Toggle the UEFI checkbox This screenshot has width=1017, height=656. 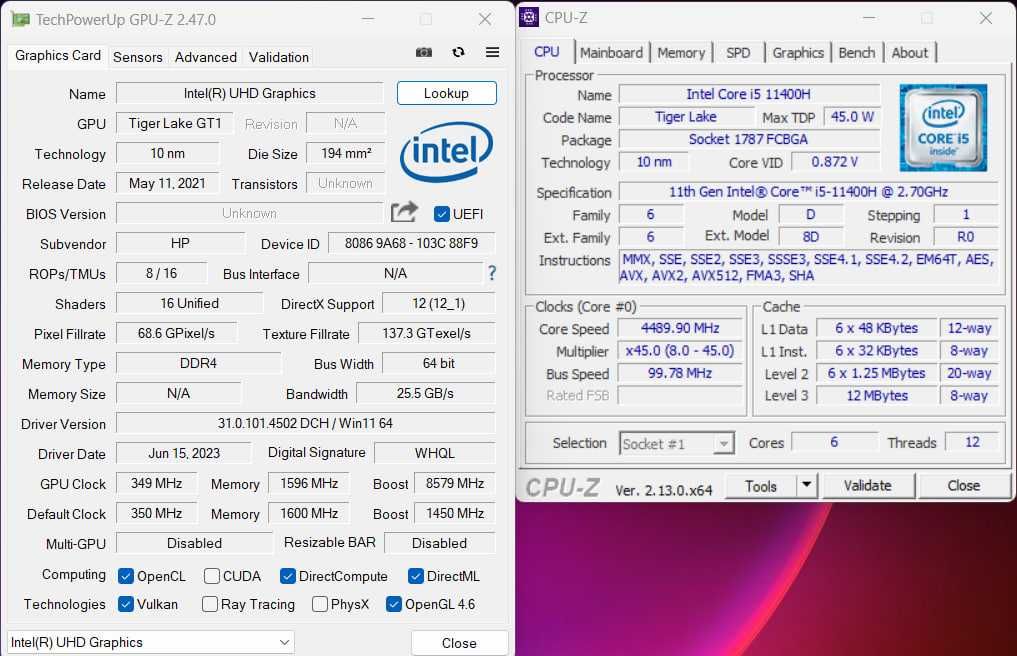[x=442, y=214]
